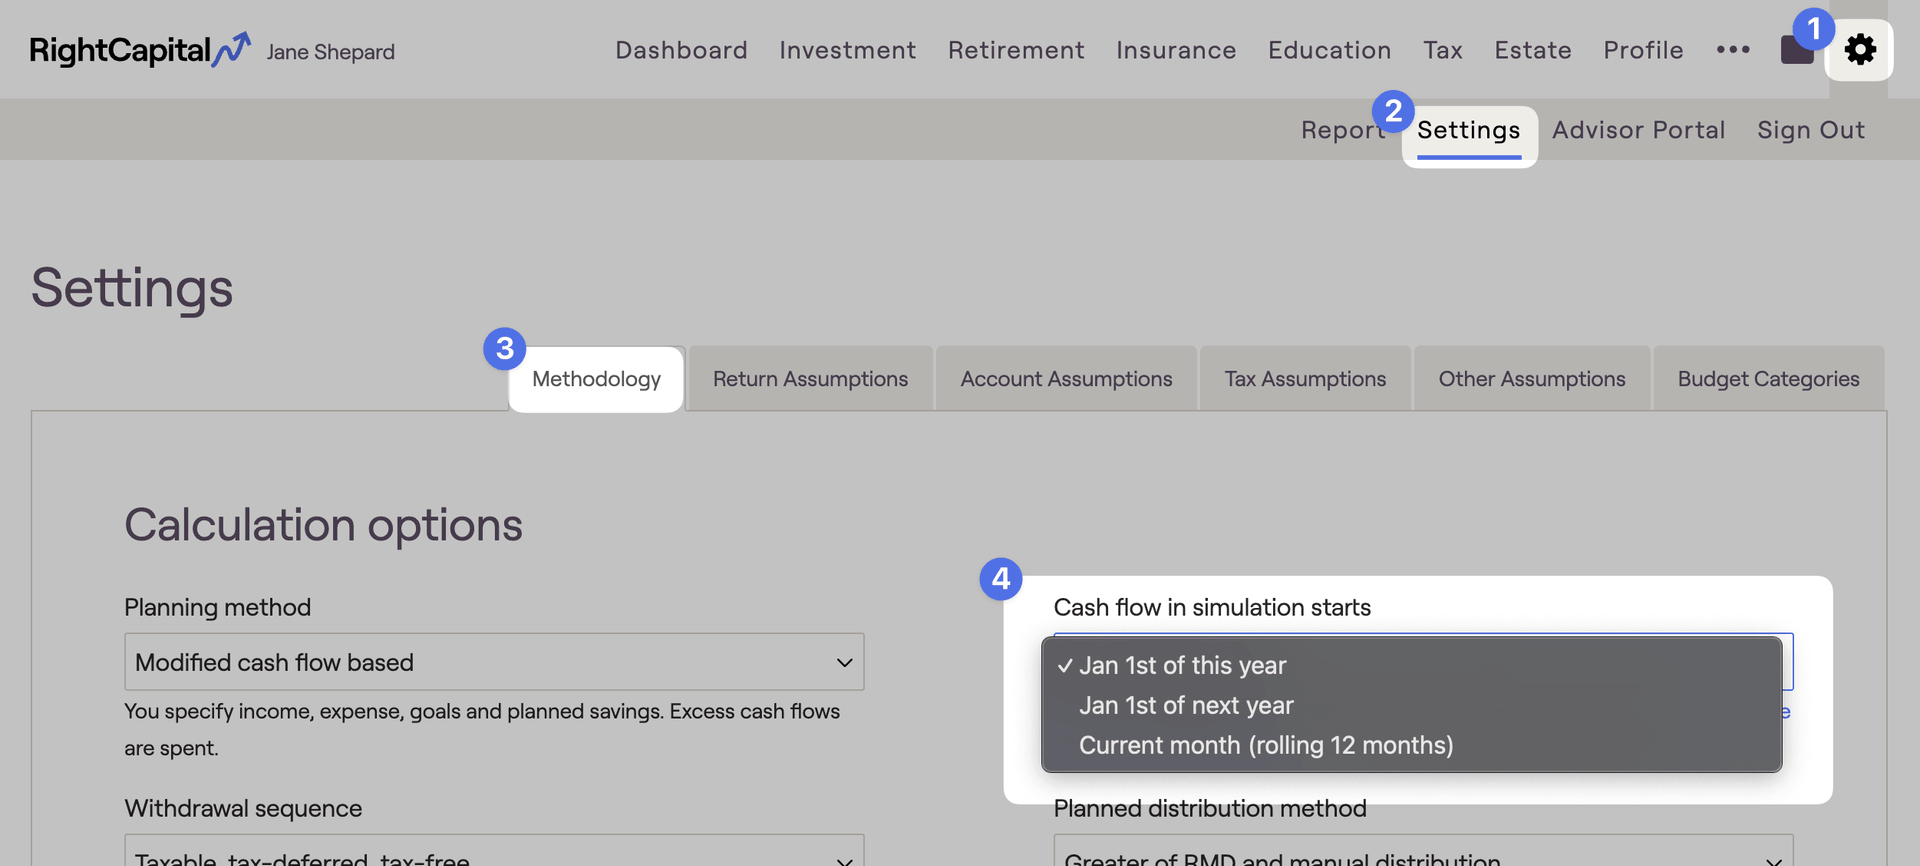The width and height of the screenshot is (1920, 866).
Task: Open the Profile menu
Action: pyautogui.click(x=1643, y=50)
